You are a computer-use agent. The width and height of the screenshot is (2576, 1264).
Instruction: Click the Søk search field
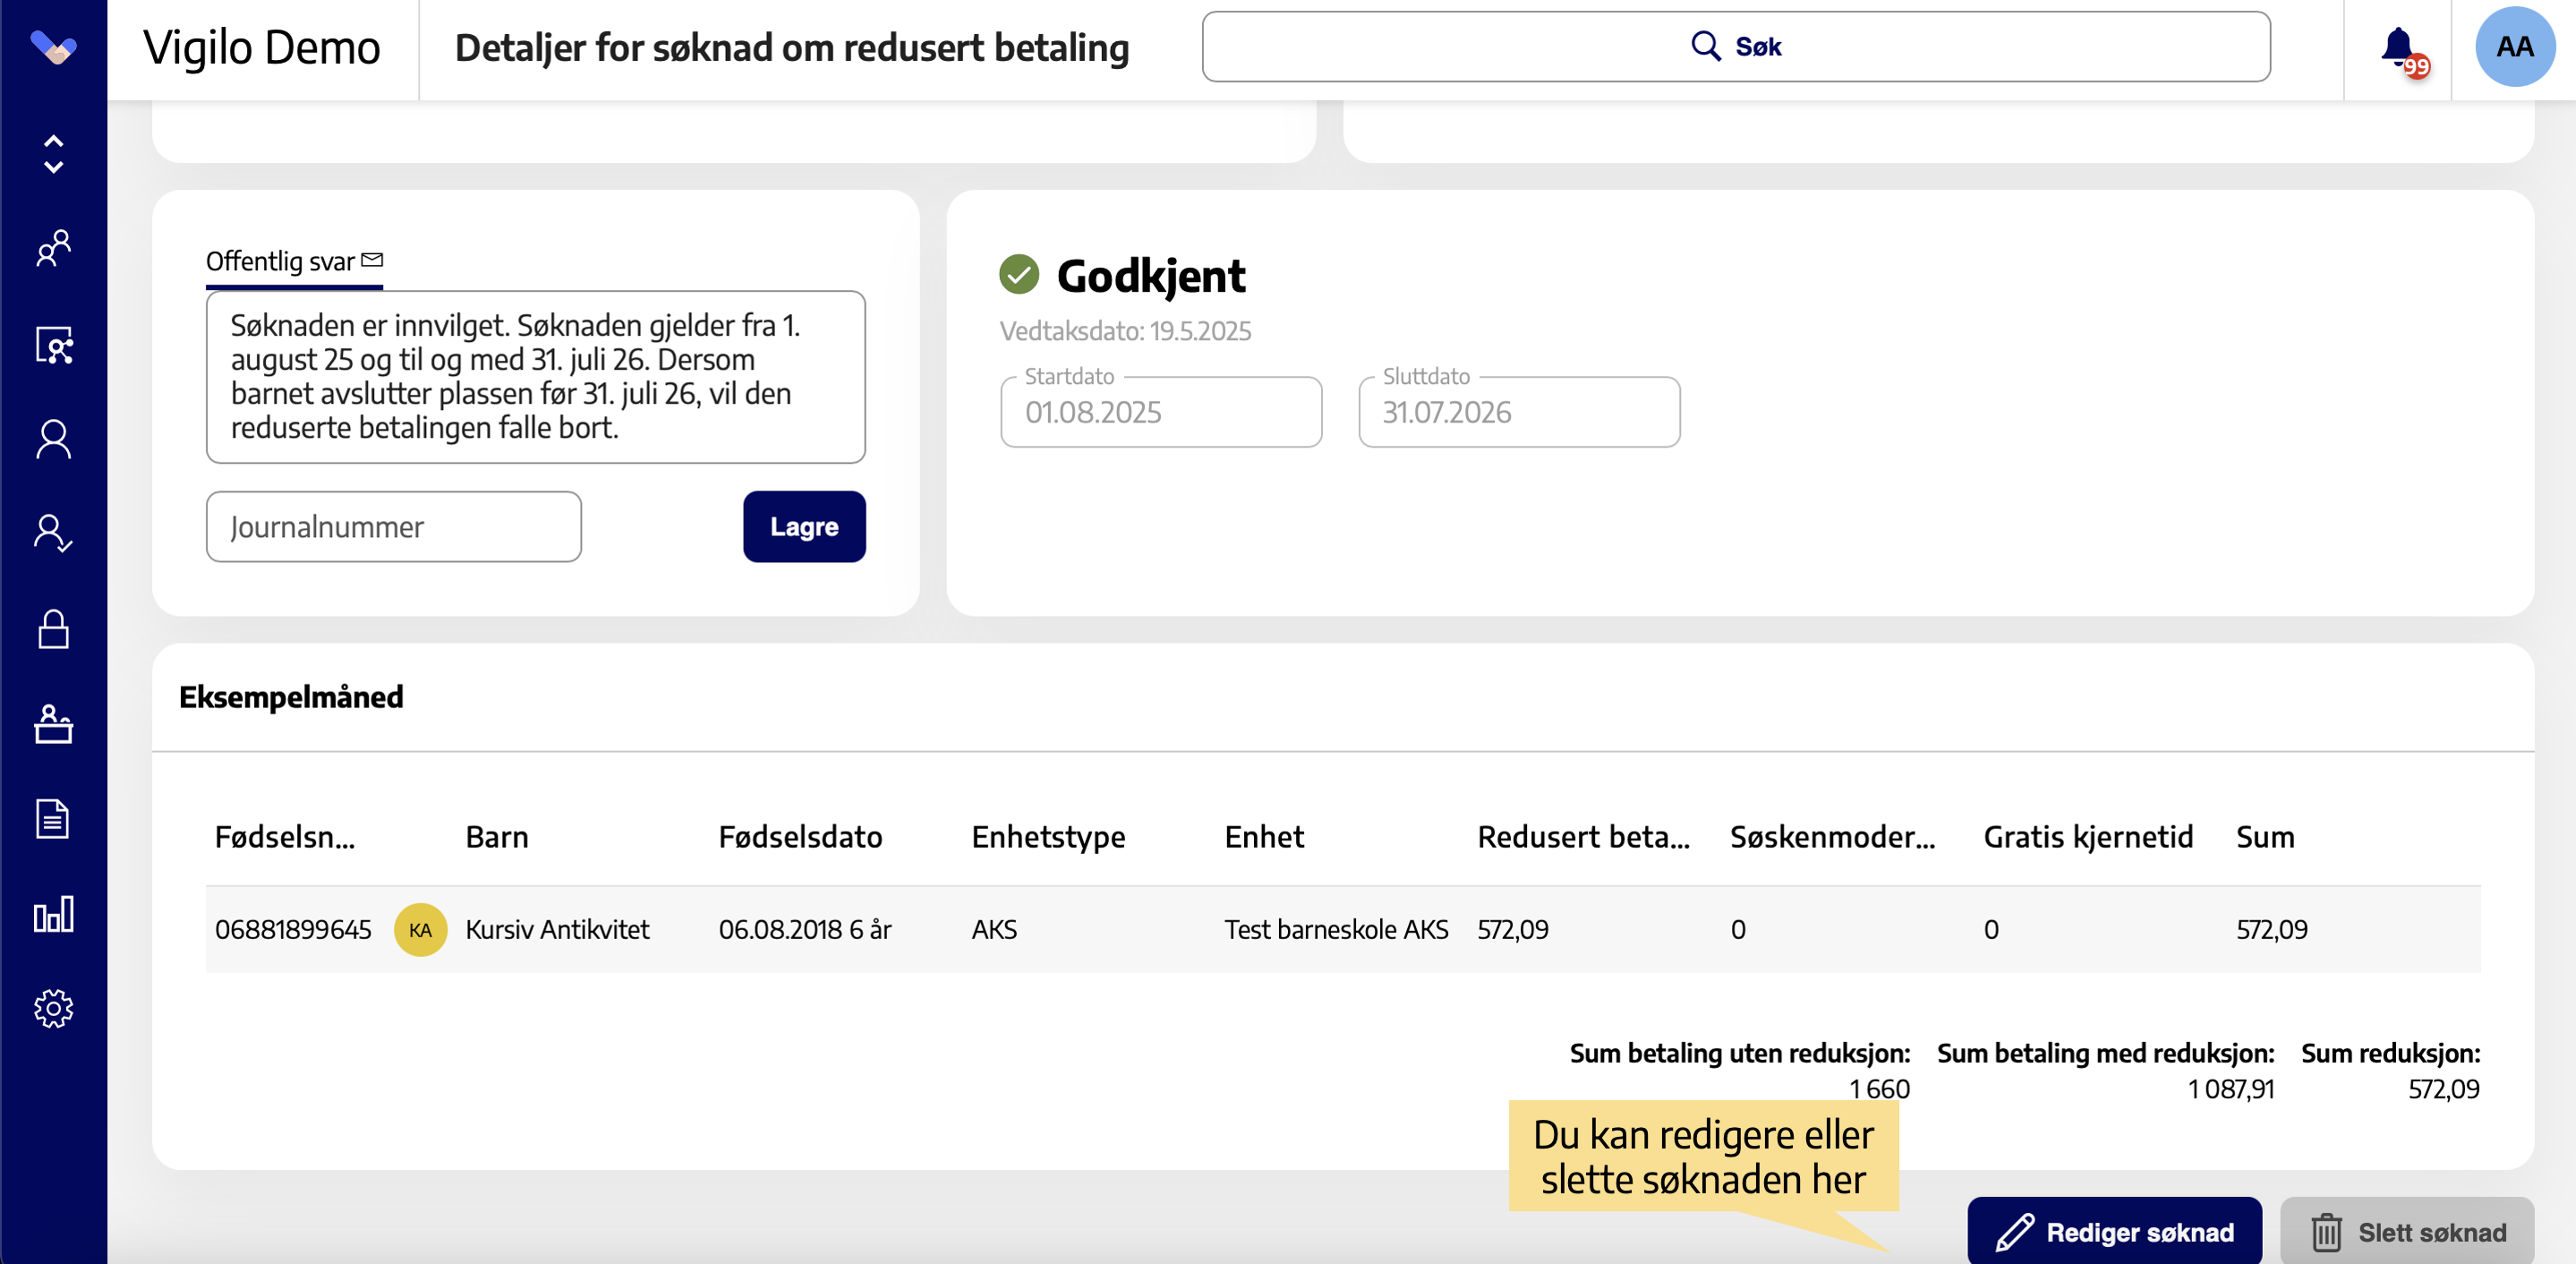(x=1736, y=47)
